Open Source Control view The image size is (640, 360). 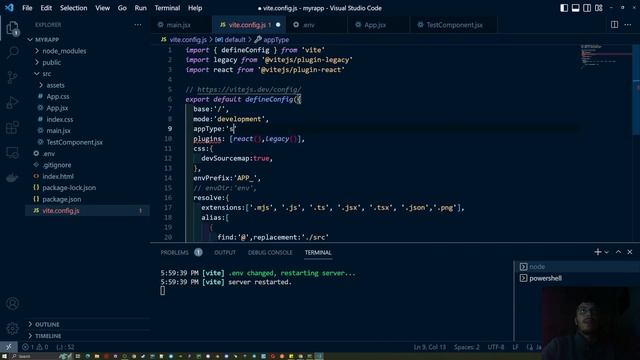[13, 77]
